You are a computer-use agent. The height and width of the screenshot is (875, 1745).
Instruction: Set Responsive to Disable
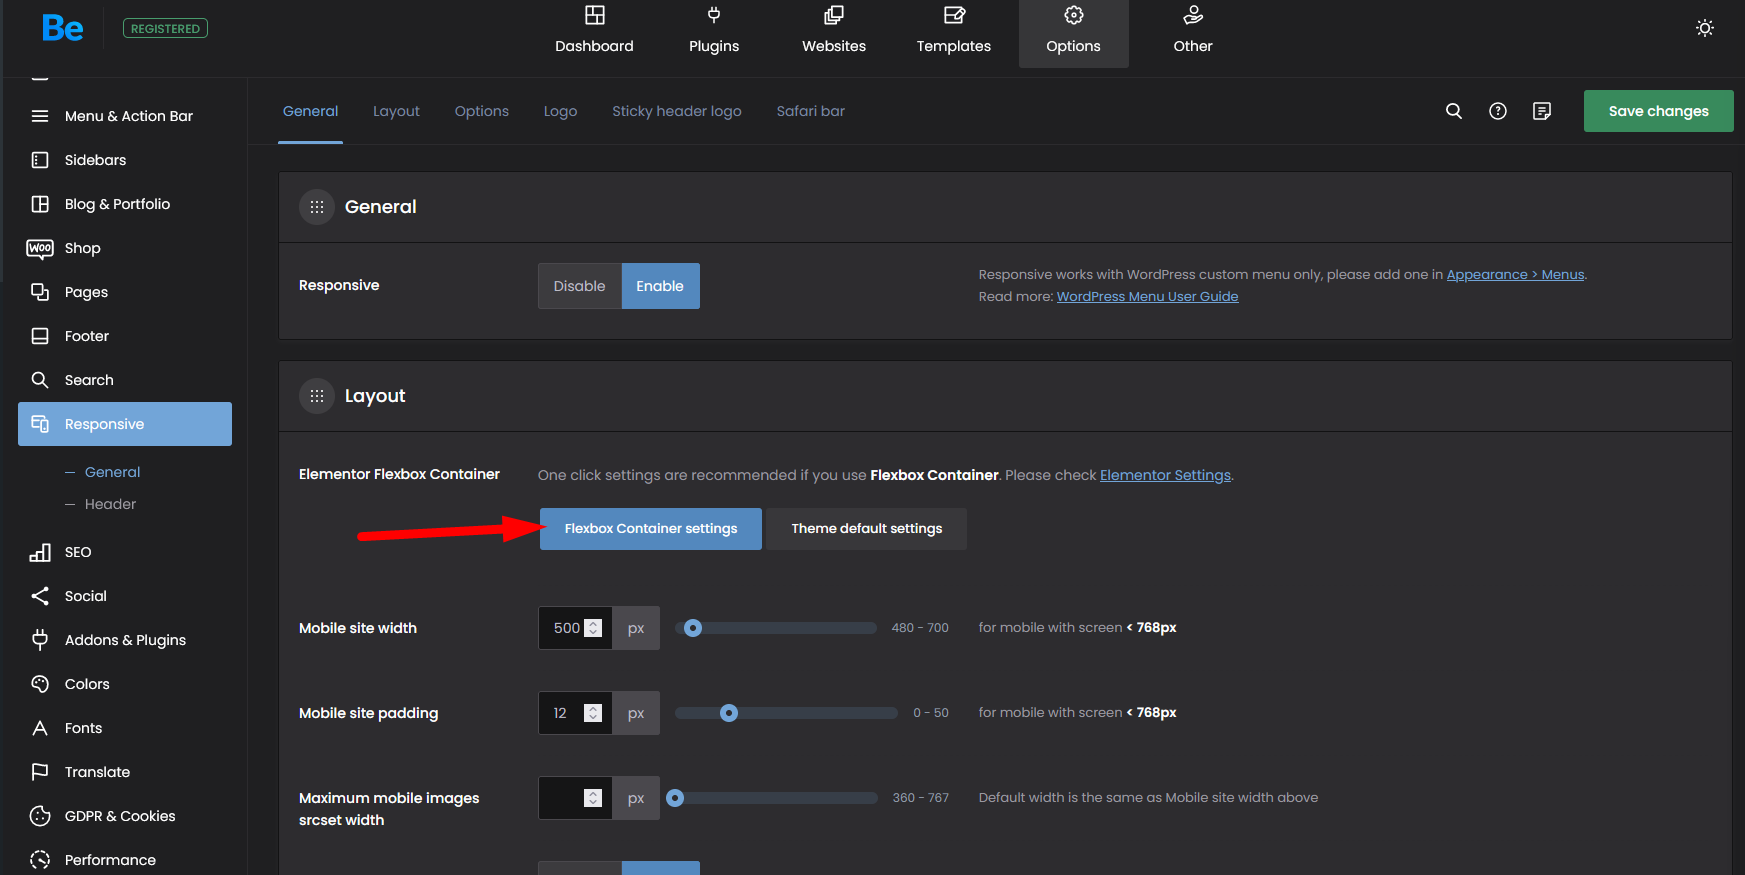click(x=580, y=286)
